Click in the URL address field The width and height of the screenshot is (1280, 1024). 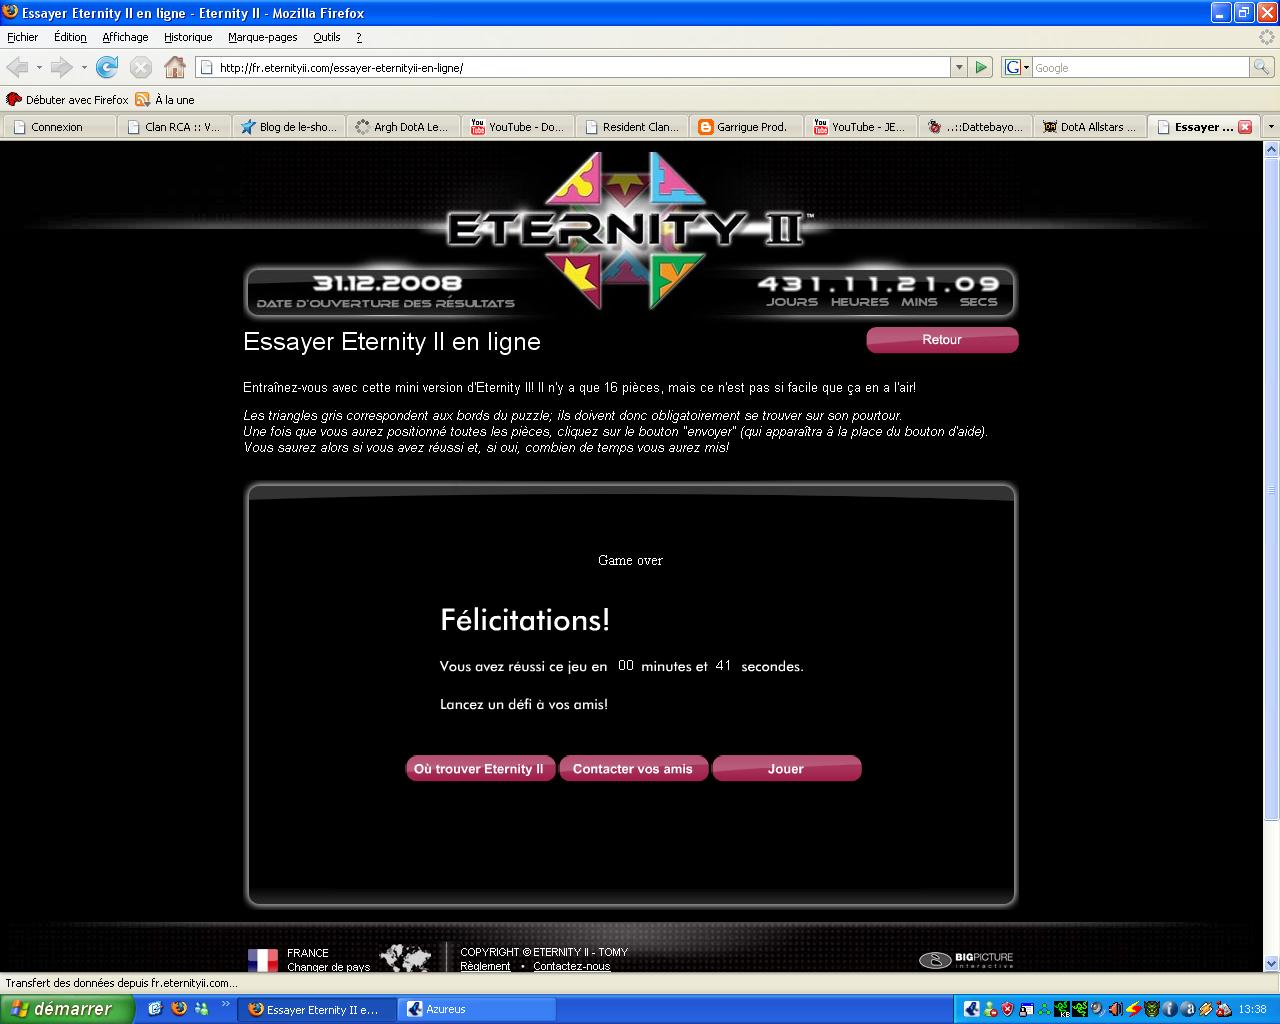click(x=575, y=67)
